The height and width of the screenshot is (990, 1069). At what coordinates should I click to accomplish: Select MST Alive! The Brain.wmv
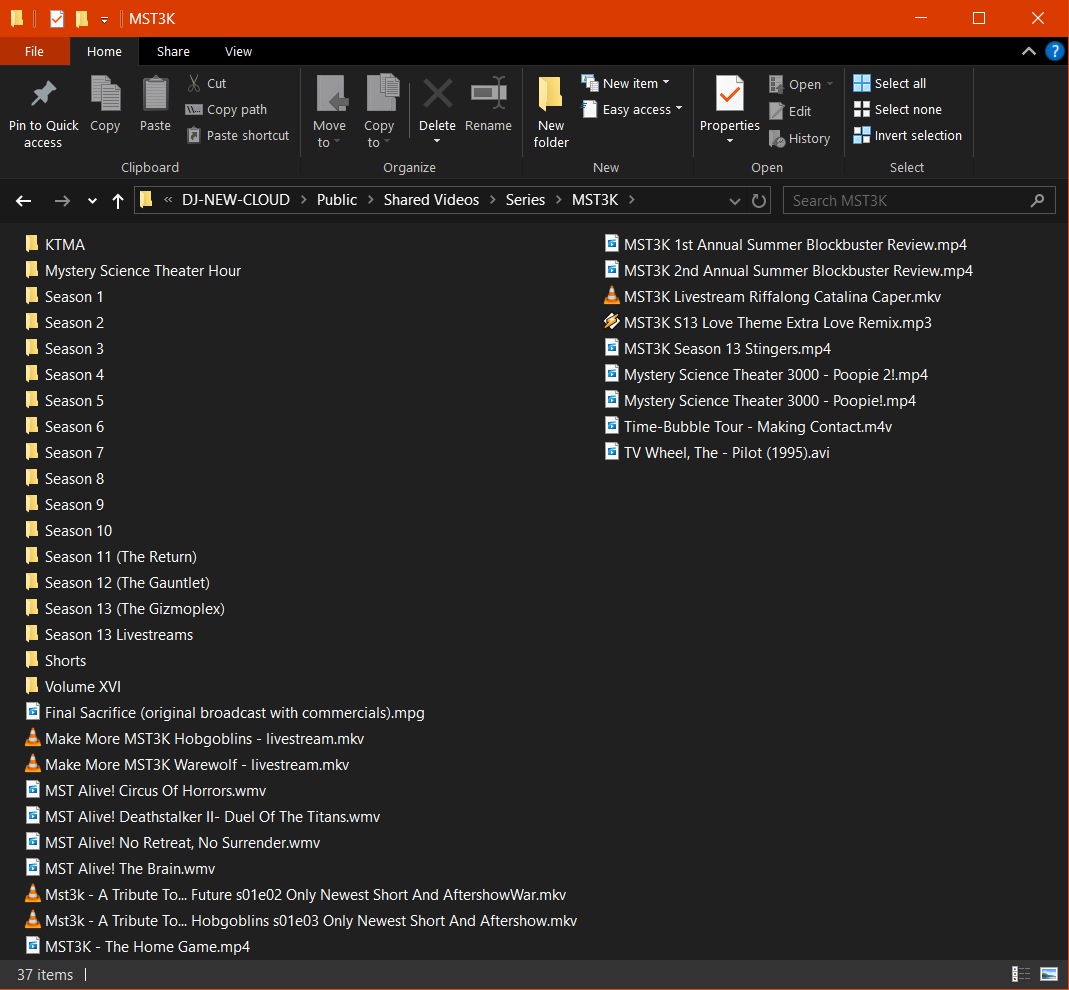[x=120, y=868]
